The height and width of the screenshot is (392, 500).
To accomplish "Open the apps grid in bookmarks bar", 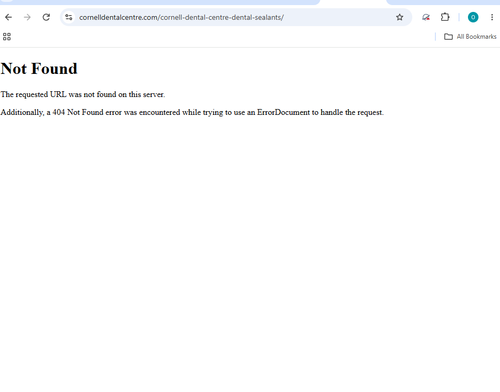I will point(7,37).
